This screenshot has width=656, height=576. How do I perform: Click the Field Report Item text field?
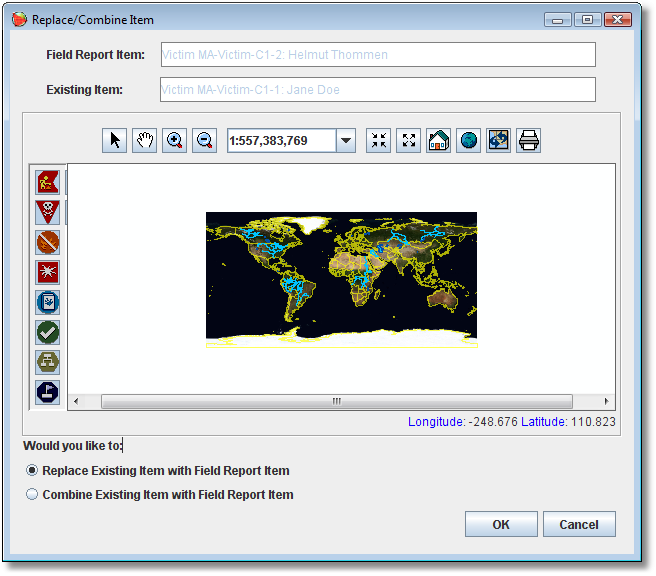(x=377, y=55)
